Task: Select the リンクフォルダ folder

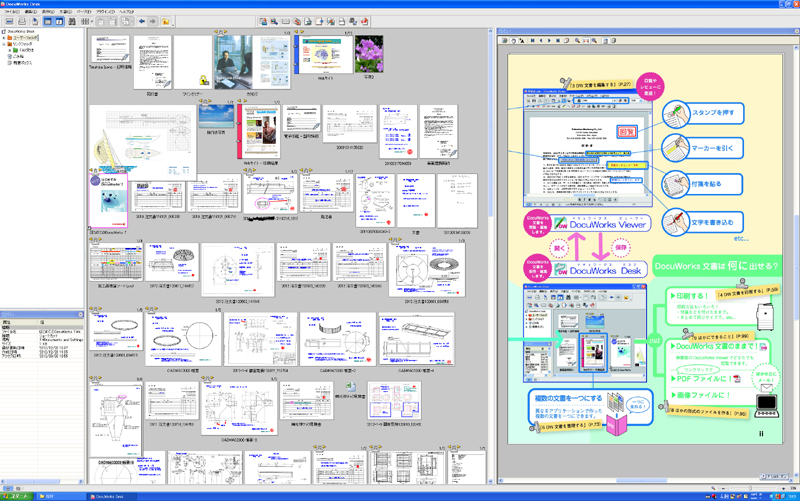Action: 22,44
